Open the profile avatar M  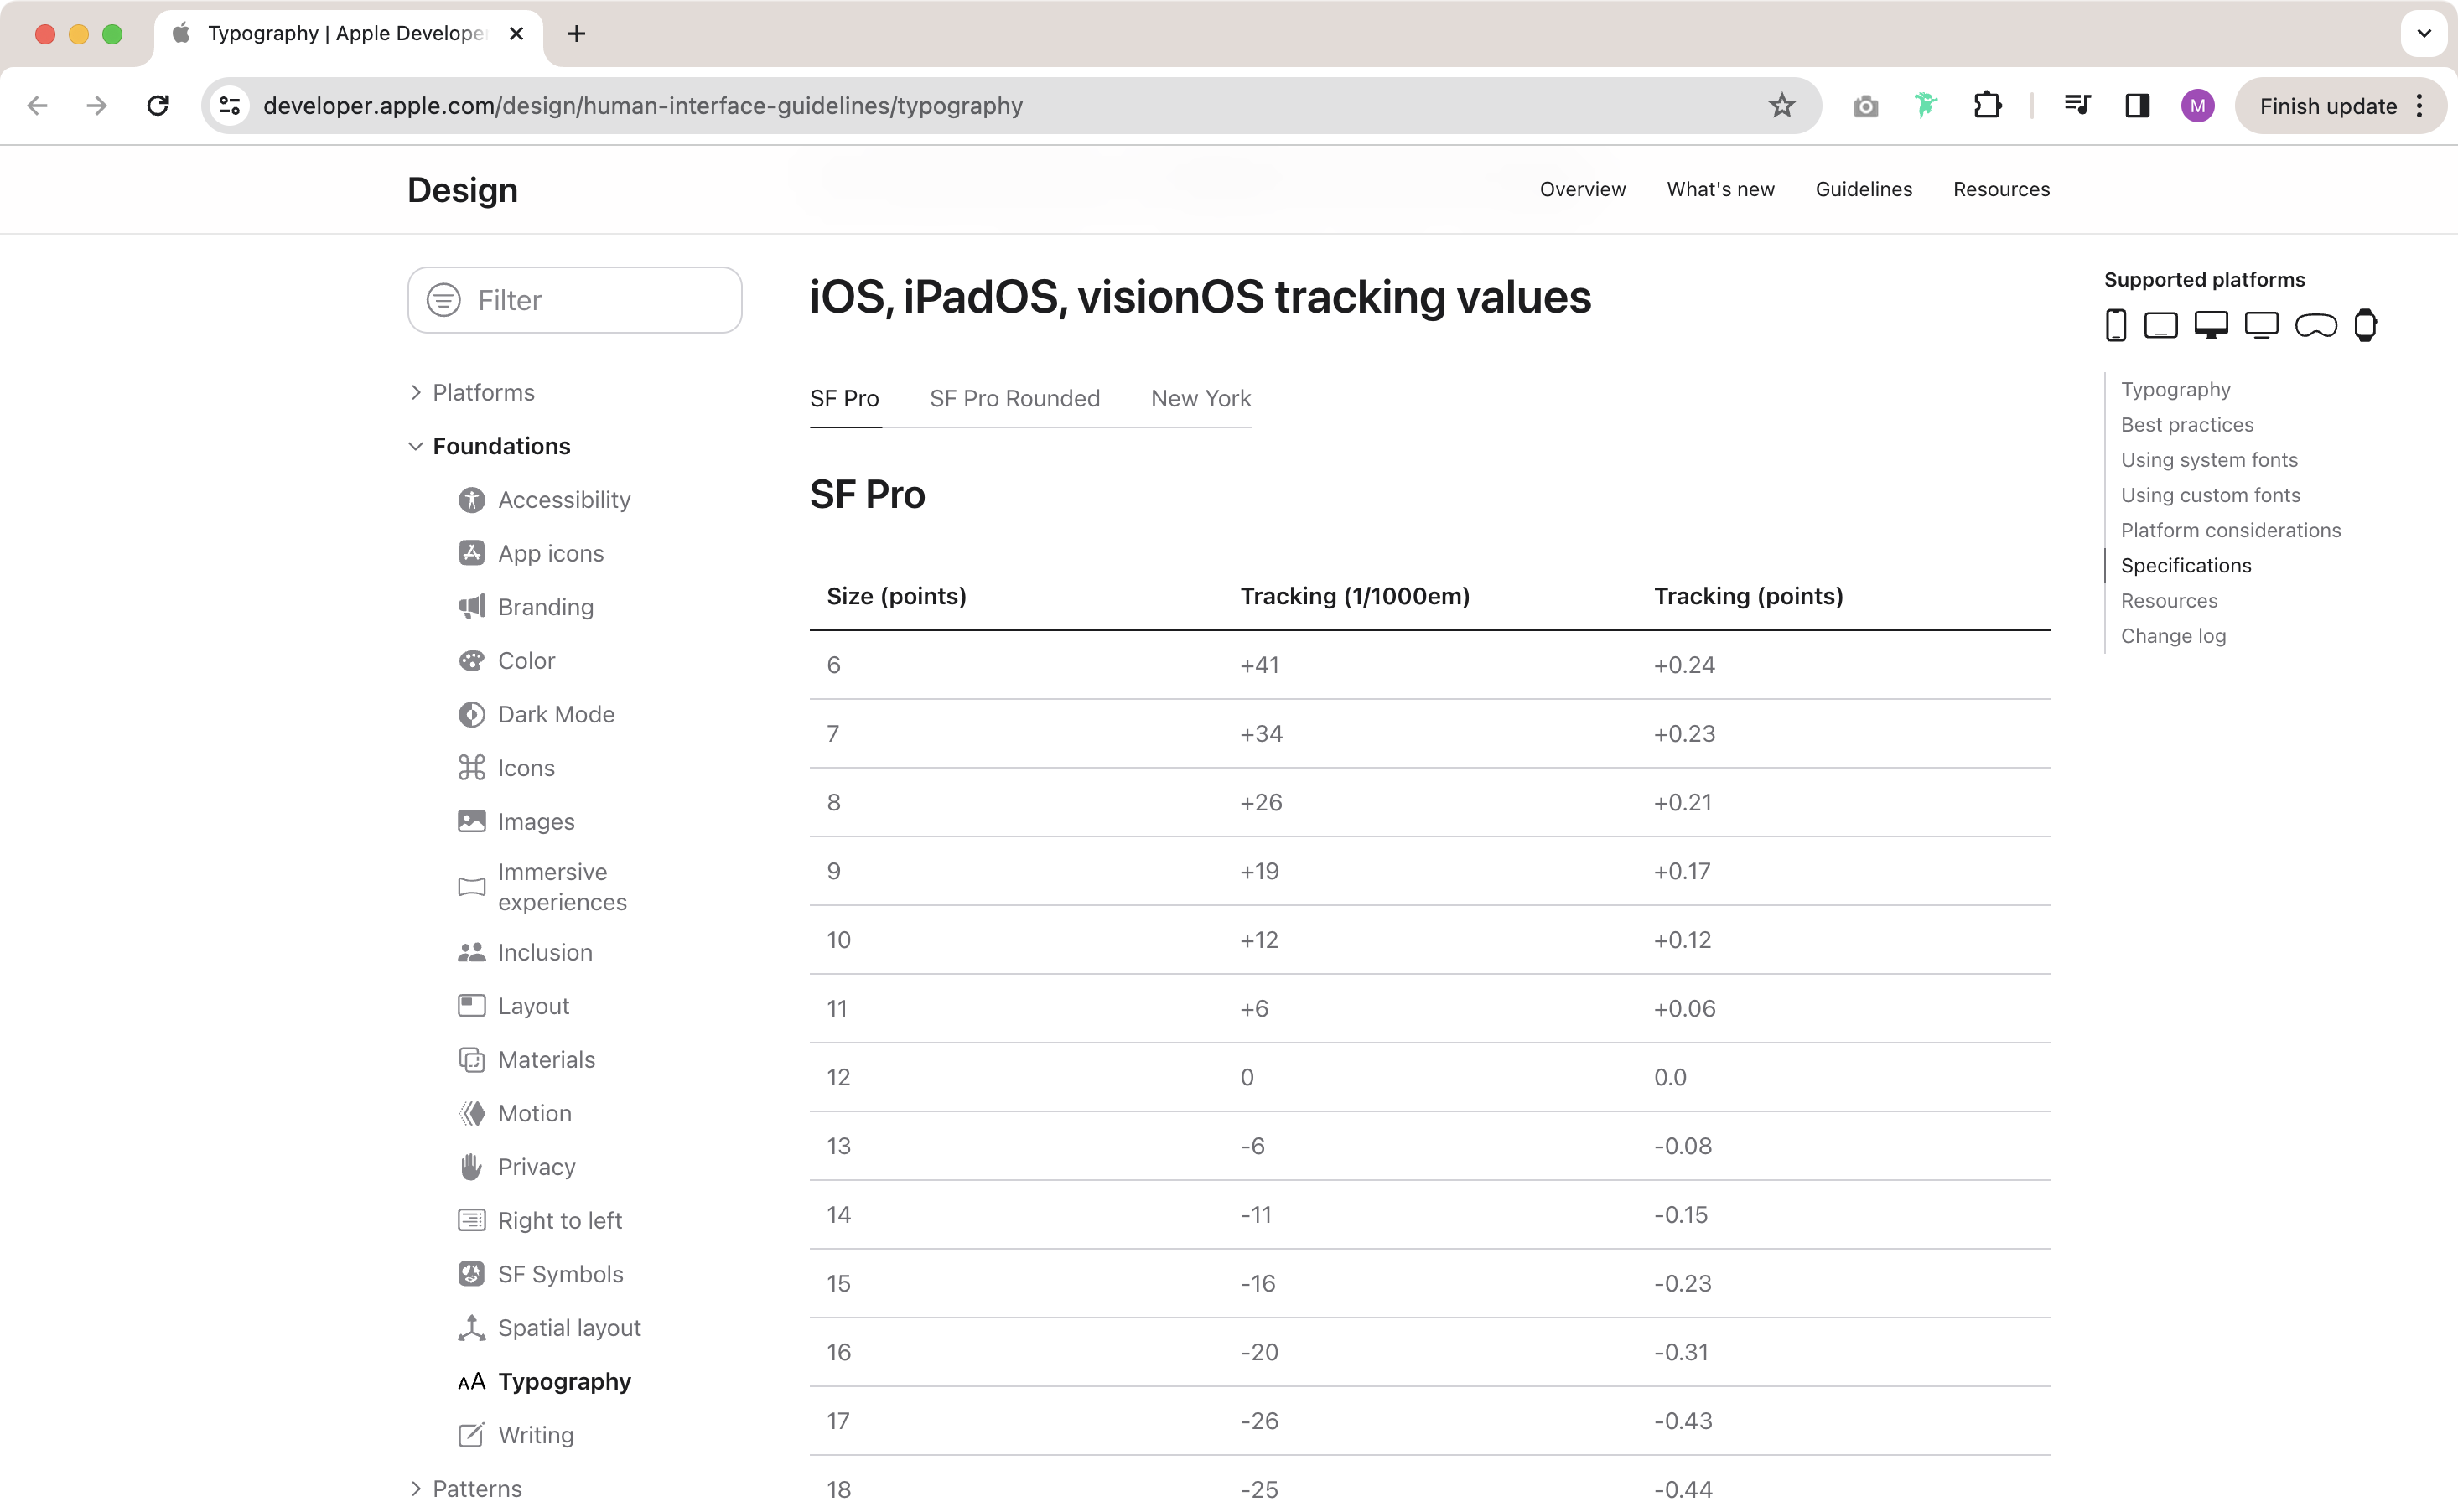[x=2197, y=106]
